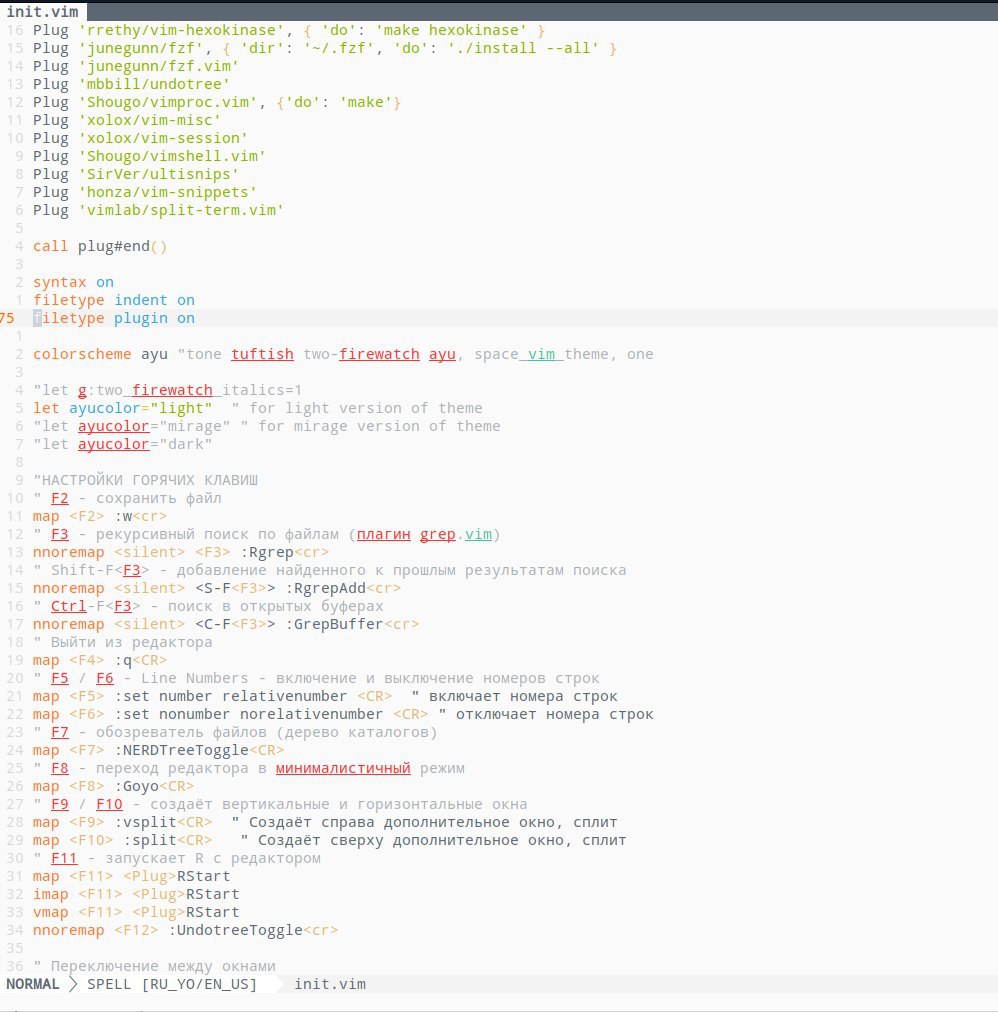Click 'НАСТРОЙКИ ГОРЯЧИХ КЛАВИШ' comment heading

coord(145,481)
